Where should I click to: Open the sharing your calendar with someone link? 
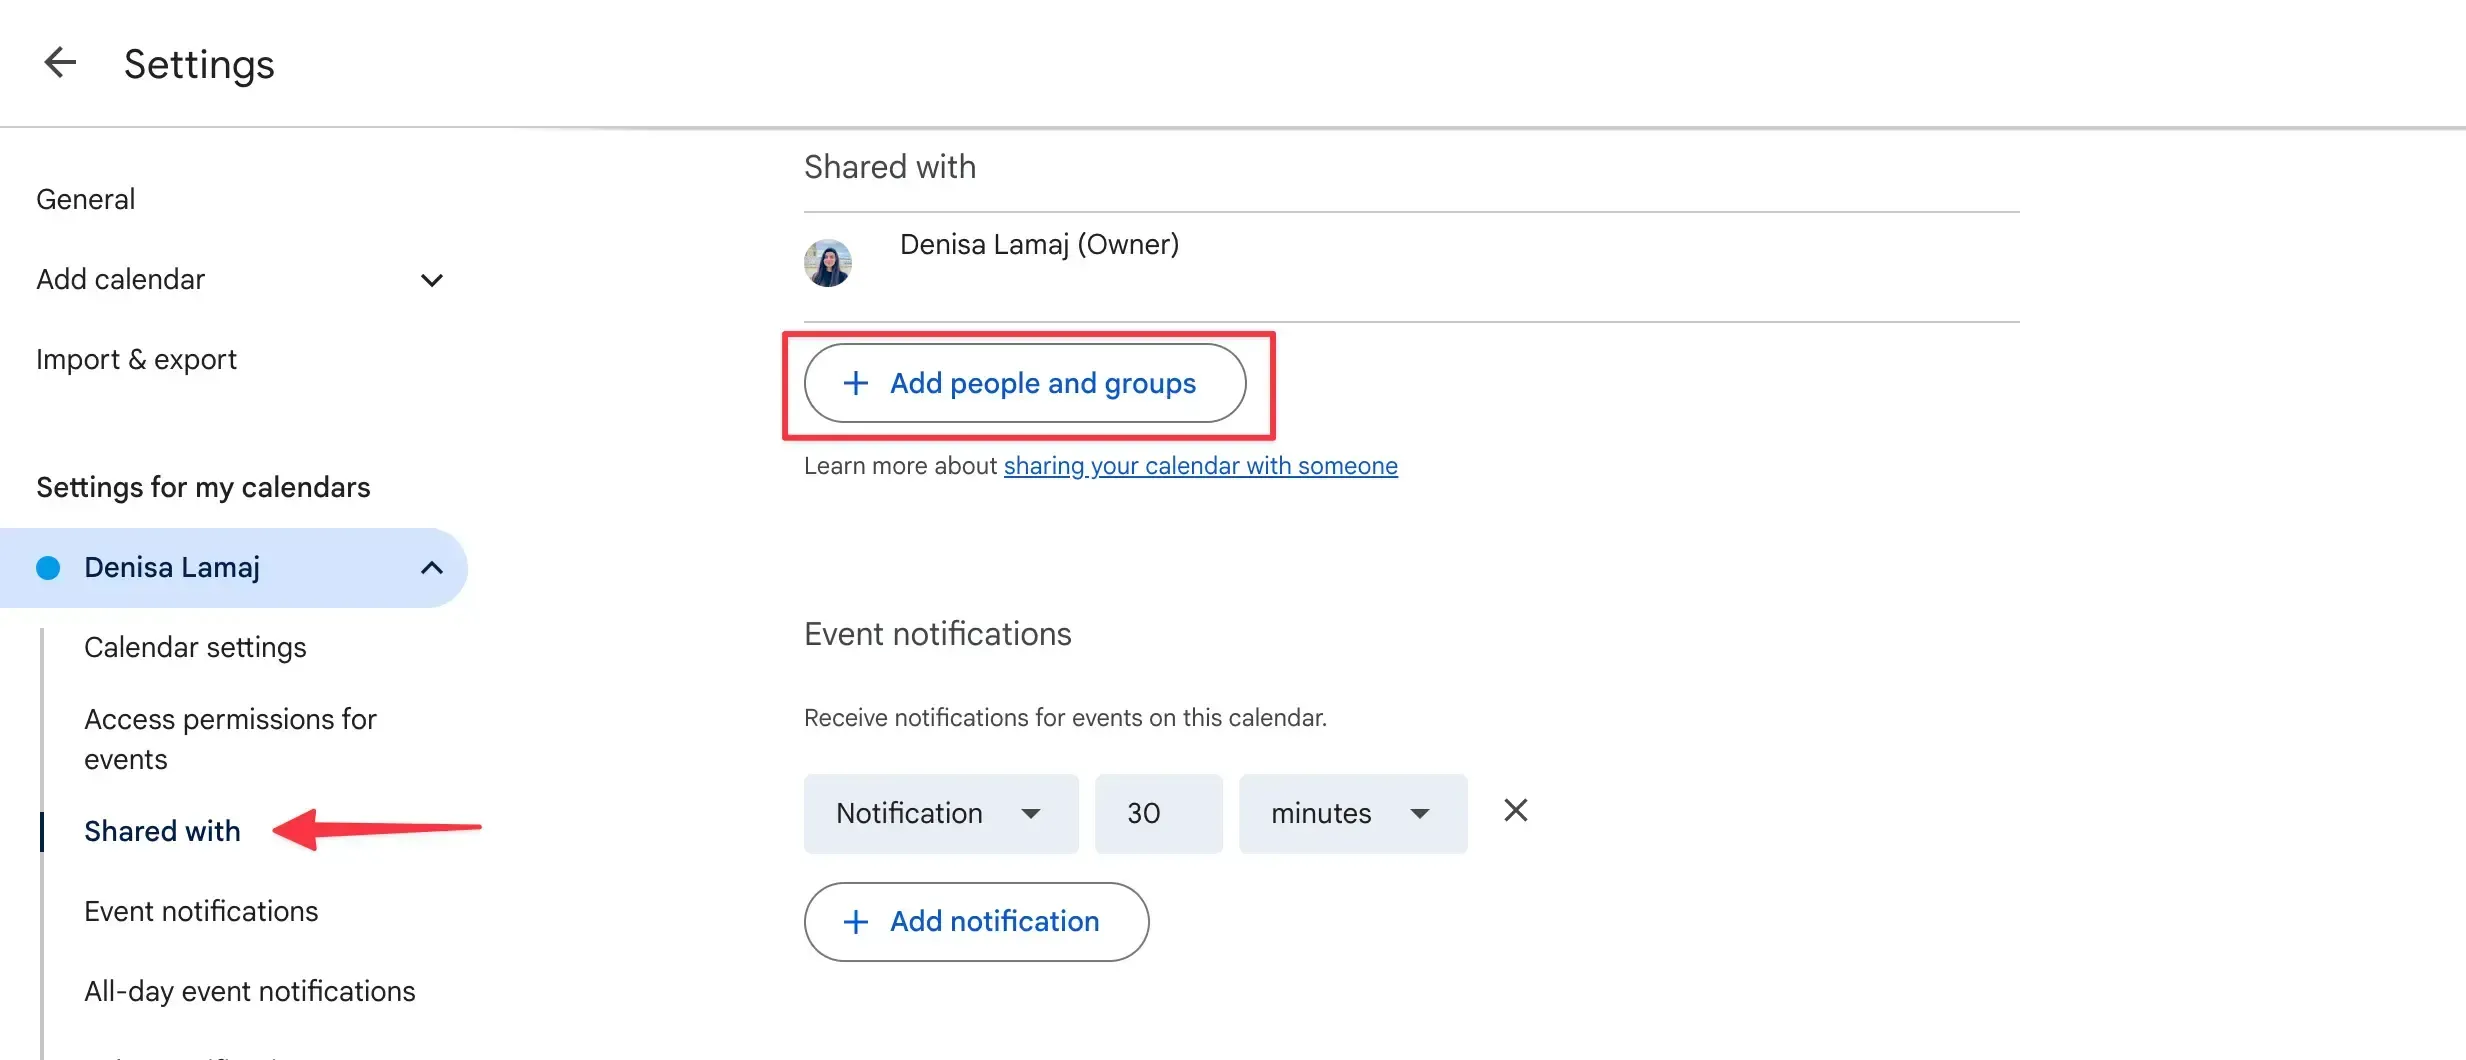pyautogui.click(x=1200, y=465)
